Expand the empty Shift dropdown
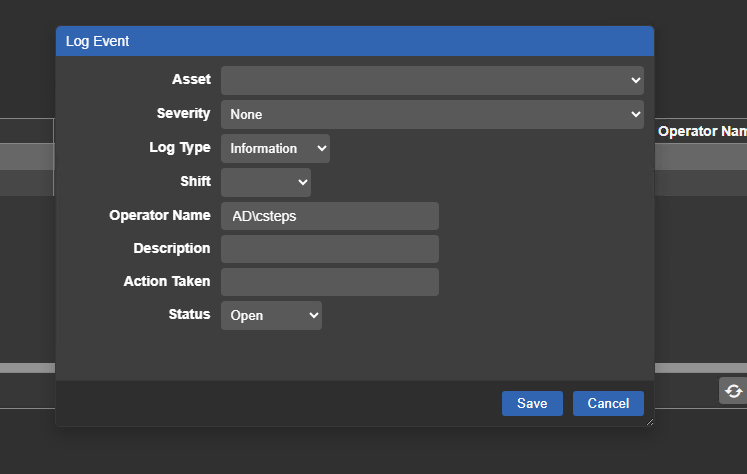The width and height of the screenshot is (747, 474). click(x=265, y=182)
